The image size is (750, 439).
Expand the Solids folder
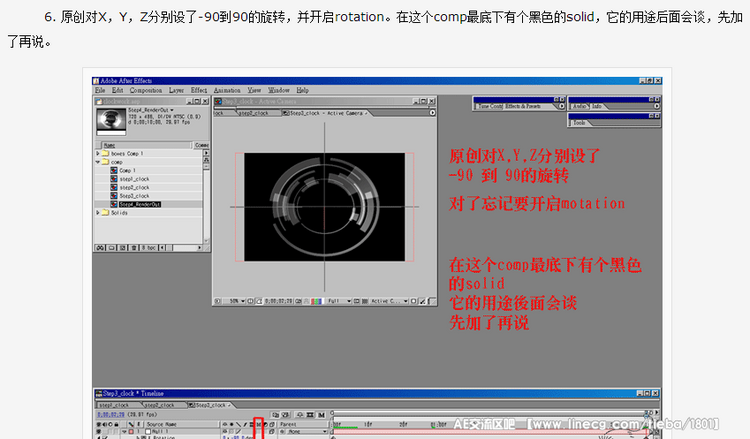point(98,213)
